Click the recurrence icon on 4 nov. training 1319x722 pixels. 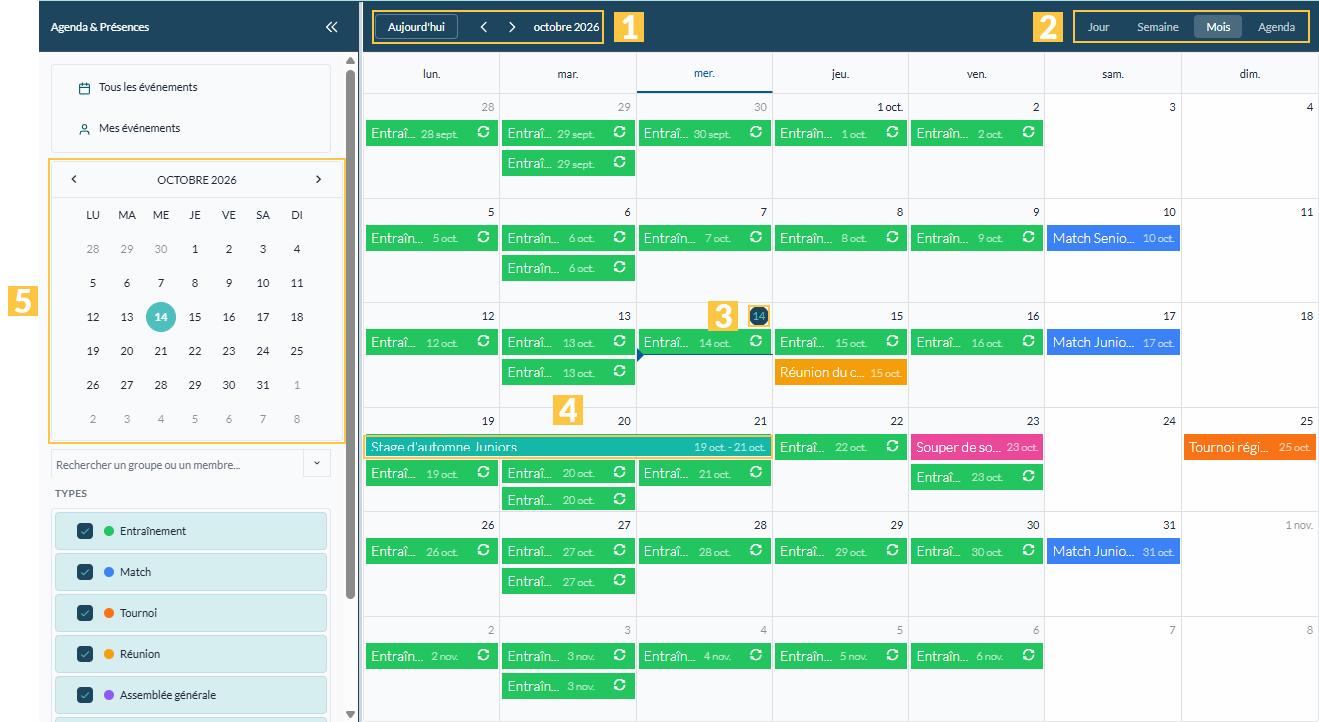756,656
